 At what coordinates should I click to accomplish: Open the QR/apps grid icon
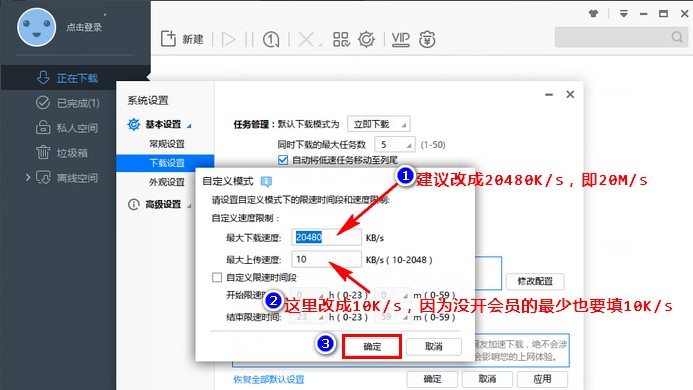pos(341,39)
